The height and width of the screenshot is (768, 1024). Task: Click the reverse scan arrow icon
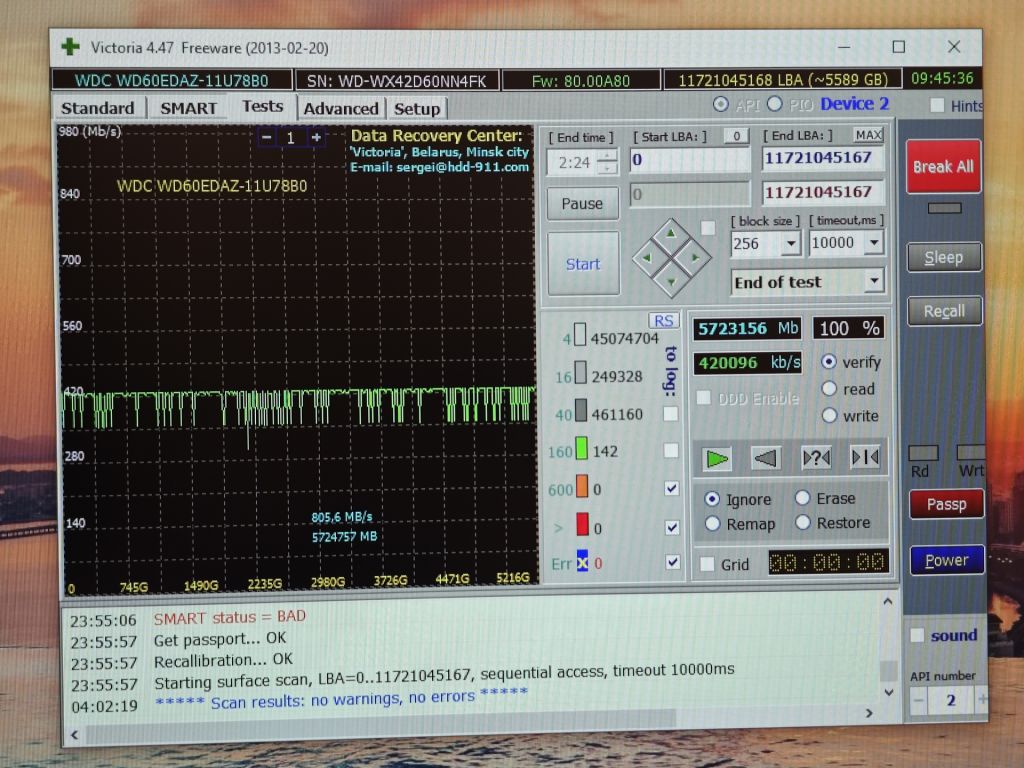tap(765, 458)
